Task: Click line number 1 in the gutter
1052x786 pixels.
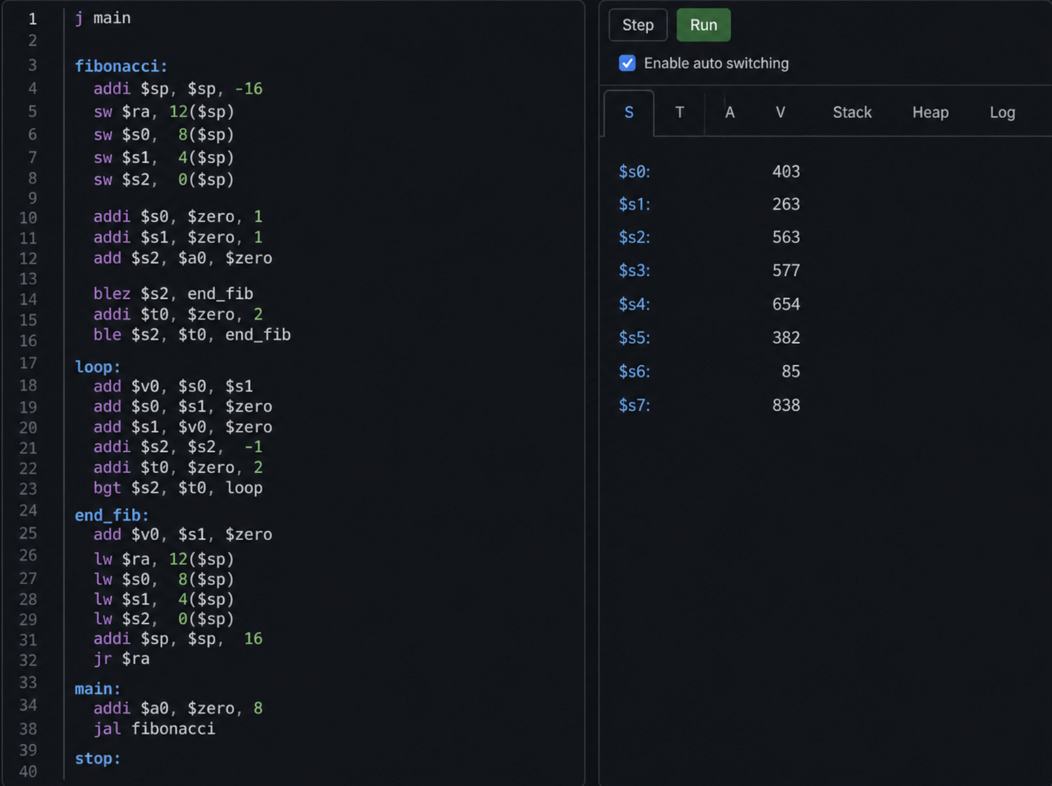Action: pos(32,19)
